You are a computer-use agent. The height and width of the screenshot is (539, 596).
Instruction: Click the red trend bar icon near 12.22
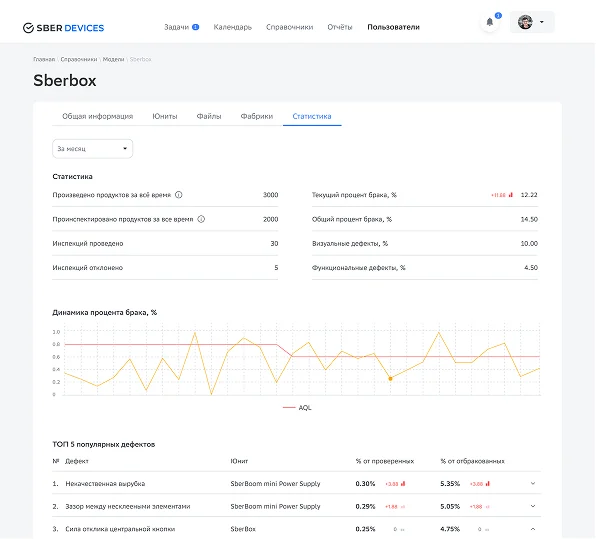[x=510, y=195]
